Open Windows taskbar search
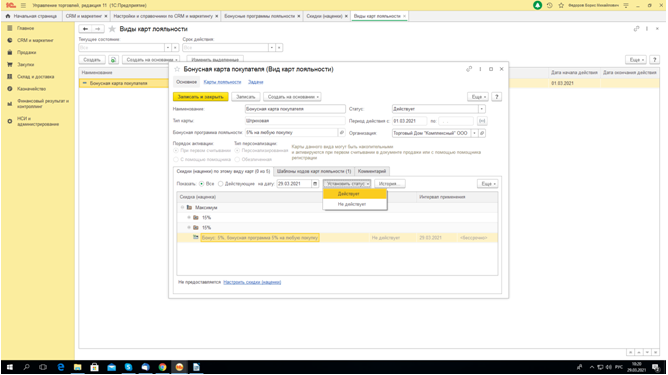This screenshot has height=375, width=668. [26, 367]
